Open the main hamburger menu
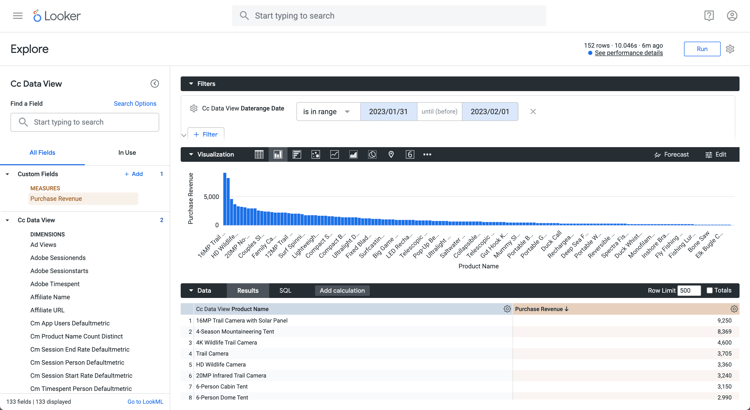 tap(18, 16)
